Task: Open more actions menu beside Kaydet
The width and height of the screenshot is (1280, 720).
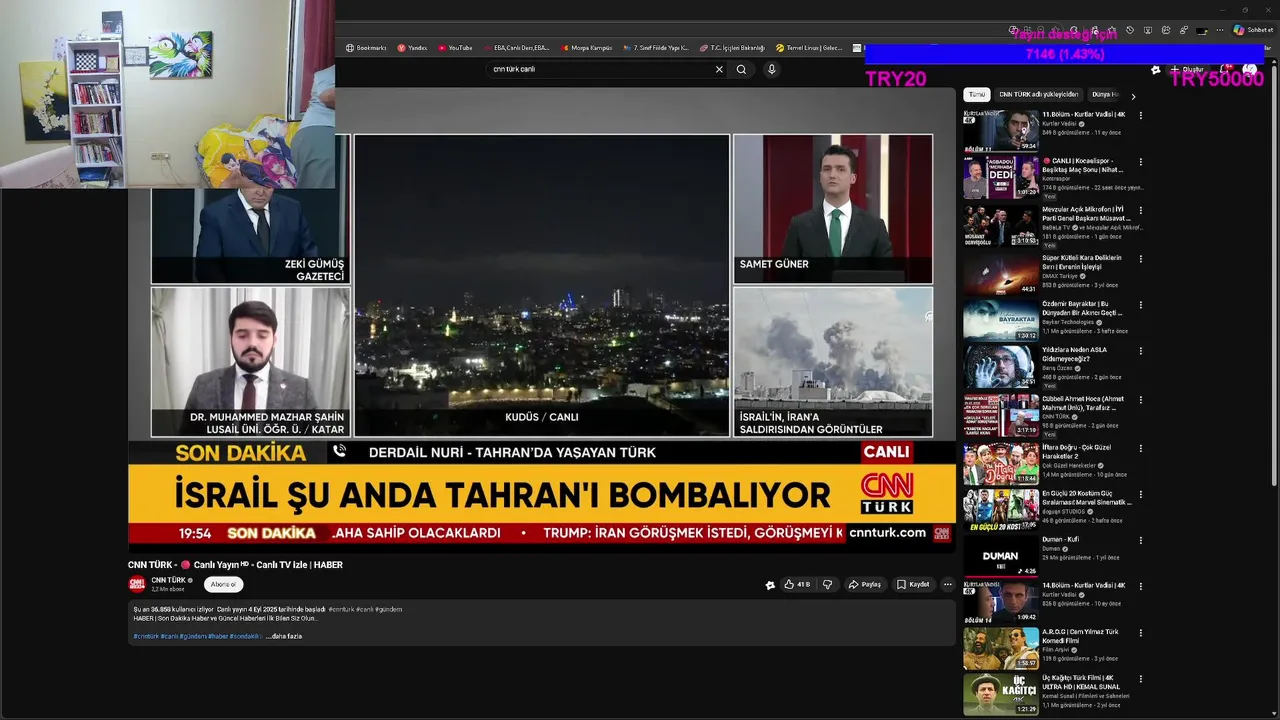Action: (x=948, y=585)
